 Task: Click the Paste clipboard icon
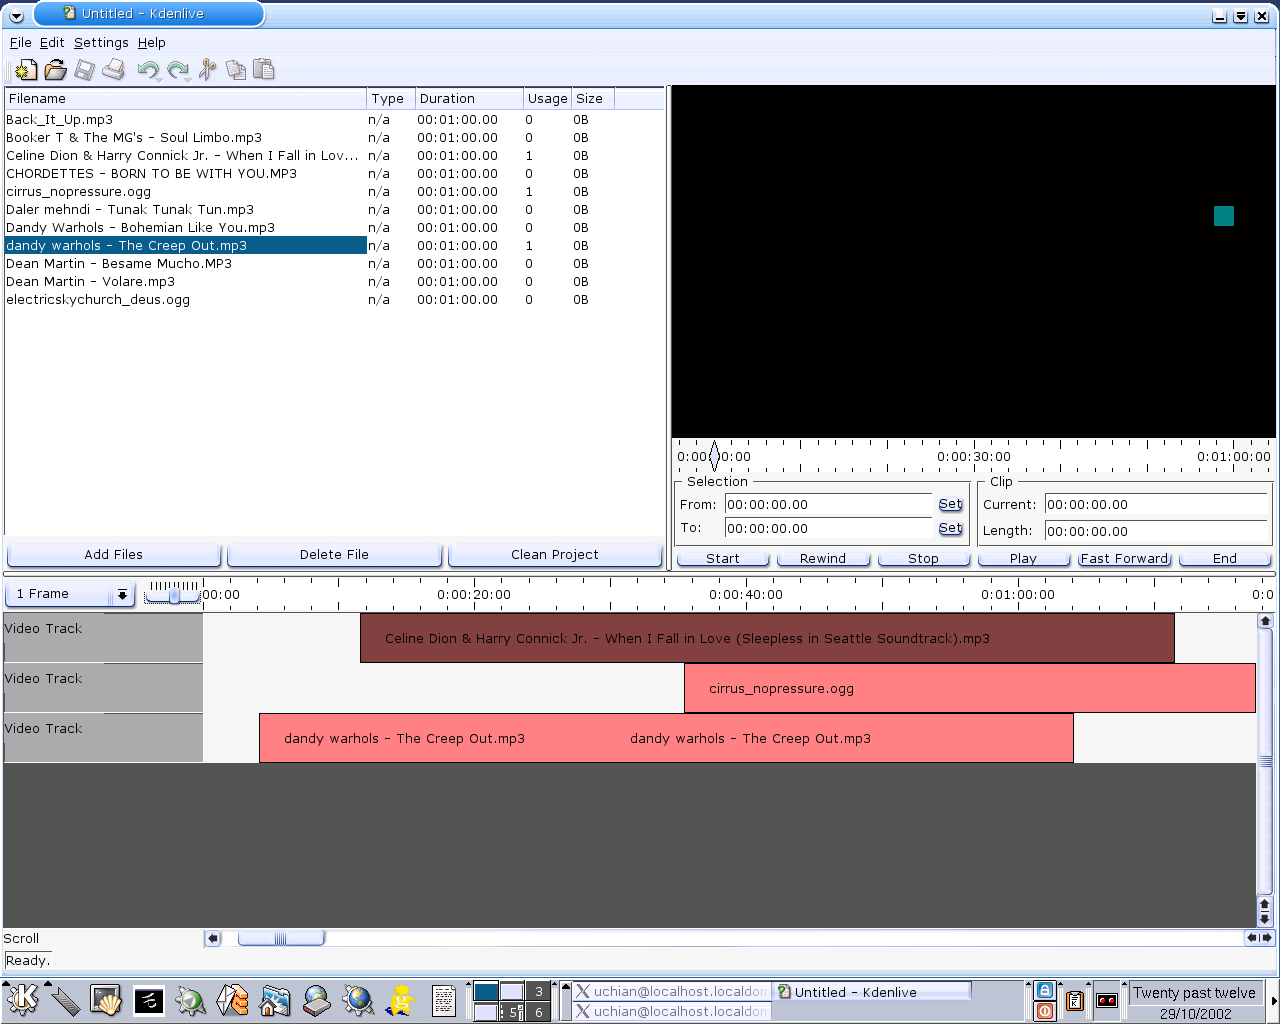click(x=264, y=70)
